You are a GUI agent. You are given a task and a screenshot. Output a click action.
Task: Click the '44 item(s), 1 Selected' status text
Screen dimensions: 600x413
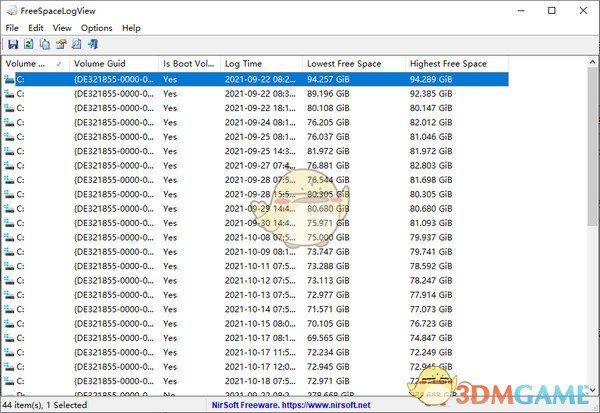click(x=45, y=405)
